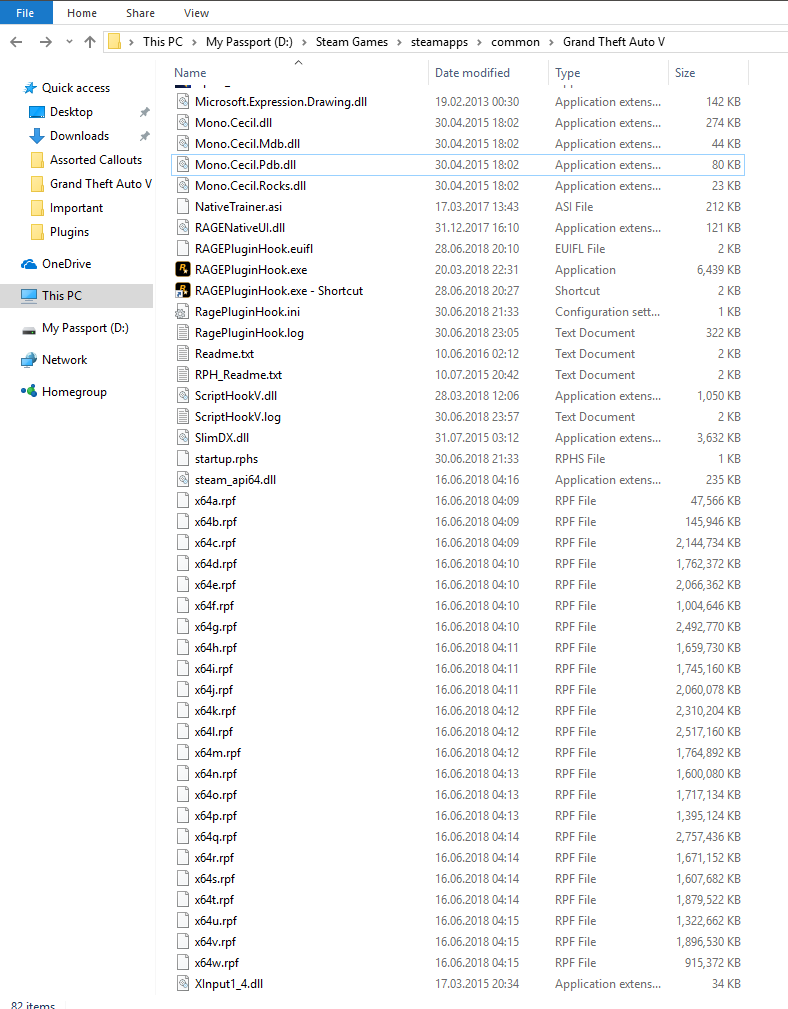This screenshot has width=788, height=1009.
Task: Expand the chevron after Steam Games breadcrumb
Action: click(399, 42)
